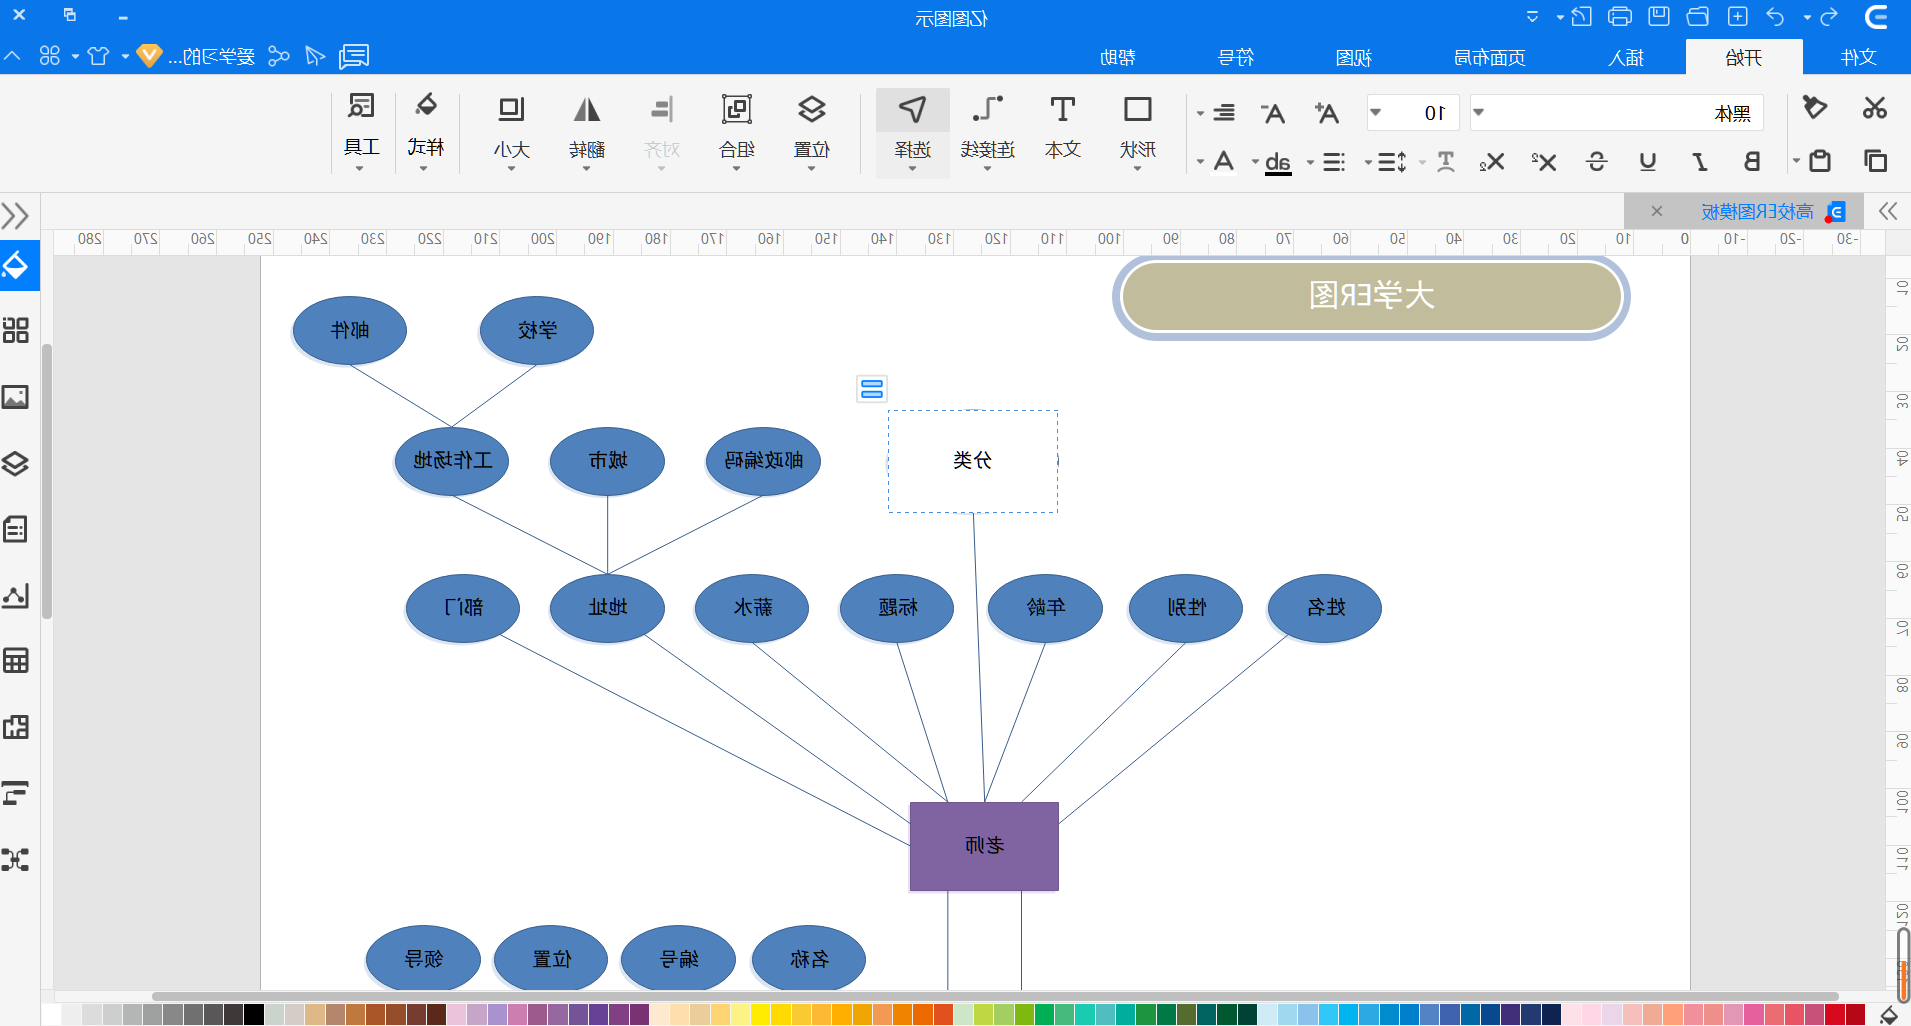Pick the bright yellow swatch in the palette
The height and width of the screenshot is (1026, 1911).
point(761,1014)
